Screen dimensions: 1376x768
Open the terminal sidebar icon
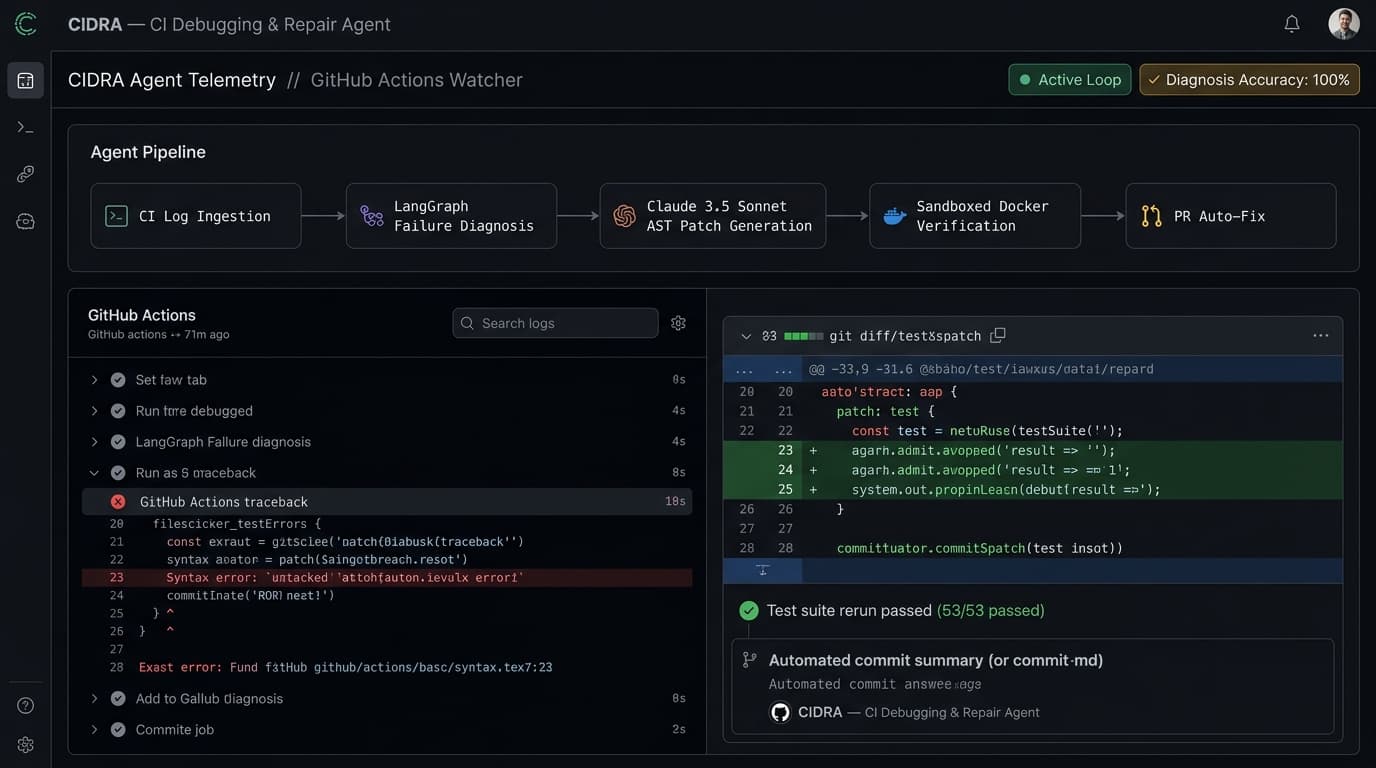point(26,127)
